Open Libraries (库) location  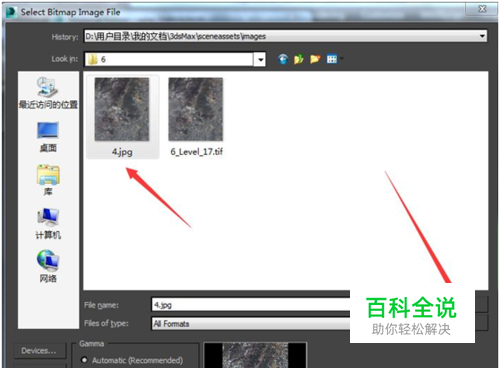click(48, 180)
